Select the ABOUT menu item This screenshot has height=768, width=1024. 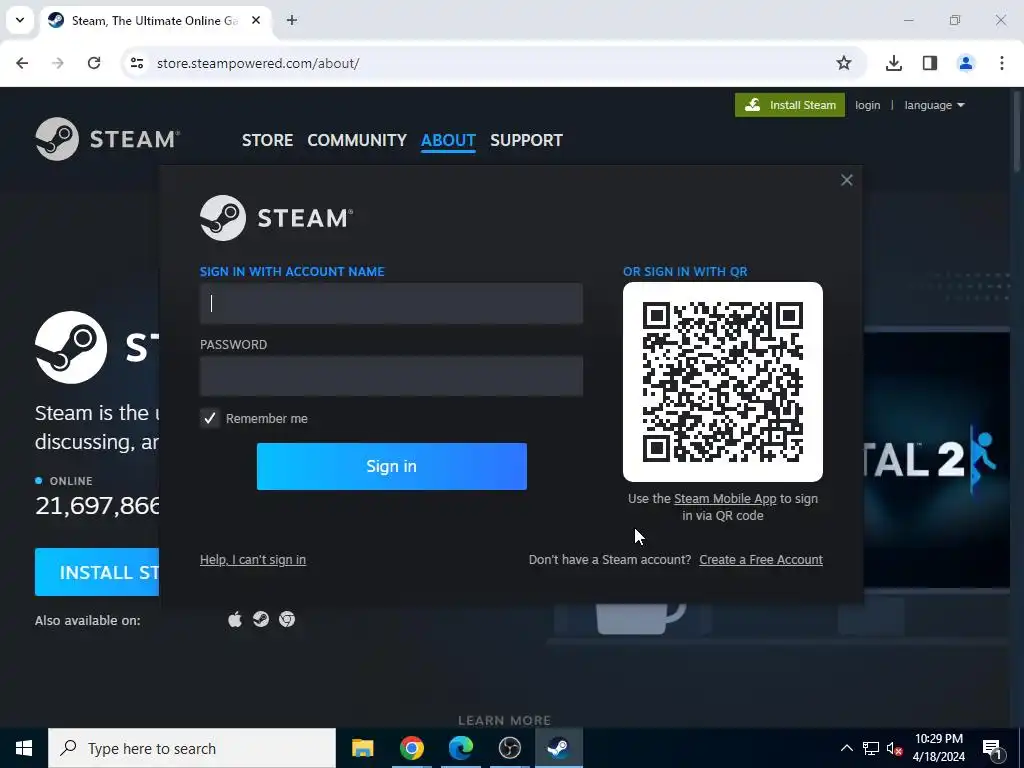tap(448, 140)
